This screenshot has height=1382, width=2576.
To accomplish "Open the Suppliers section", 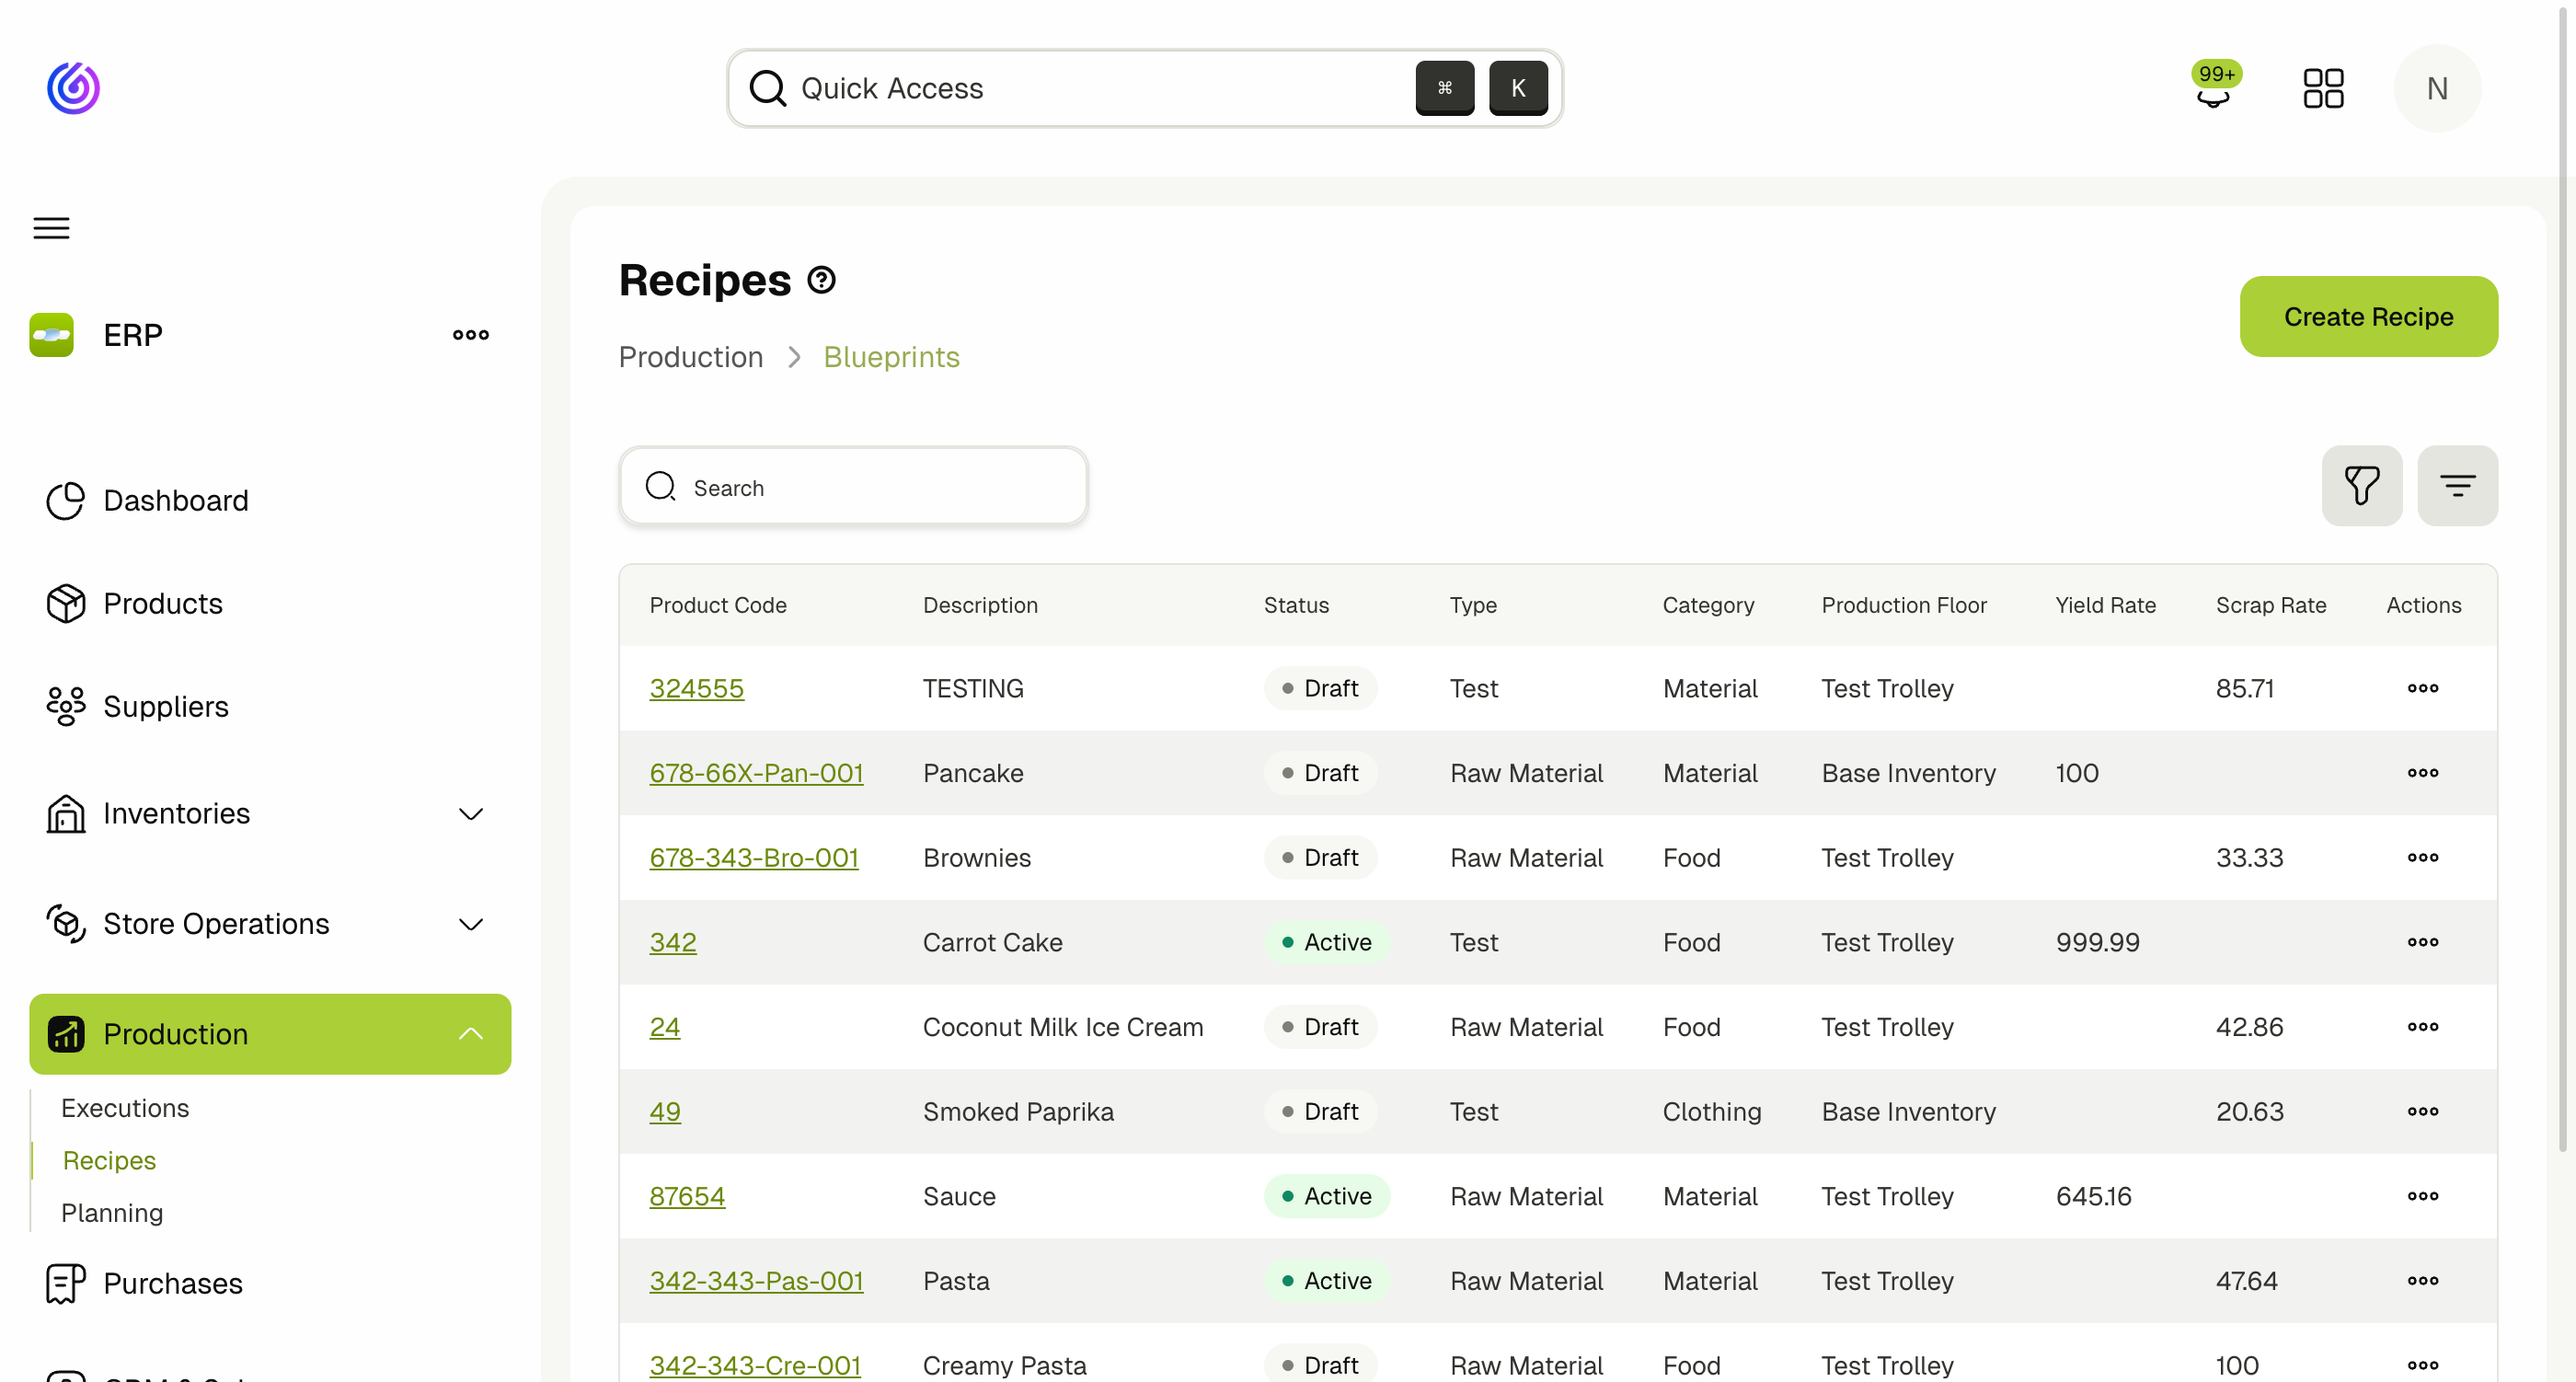I will 166,706.
